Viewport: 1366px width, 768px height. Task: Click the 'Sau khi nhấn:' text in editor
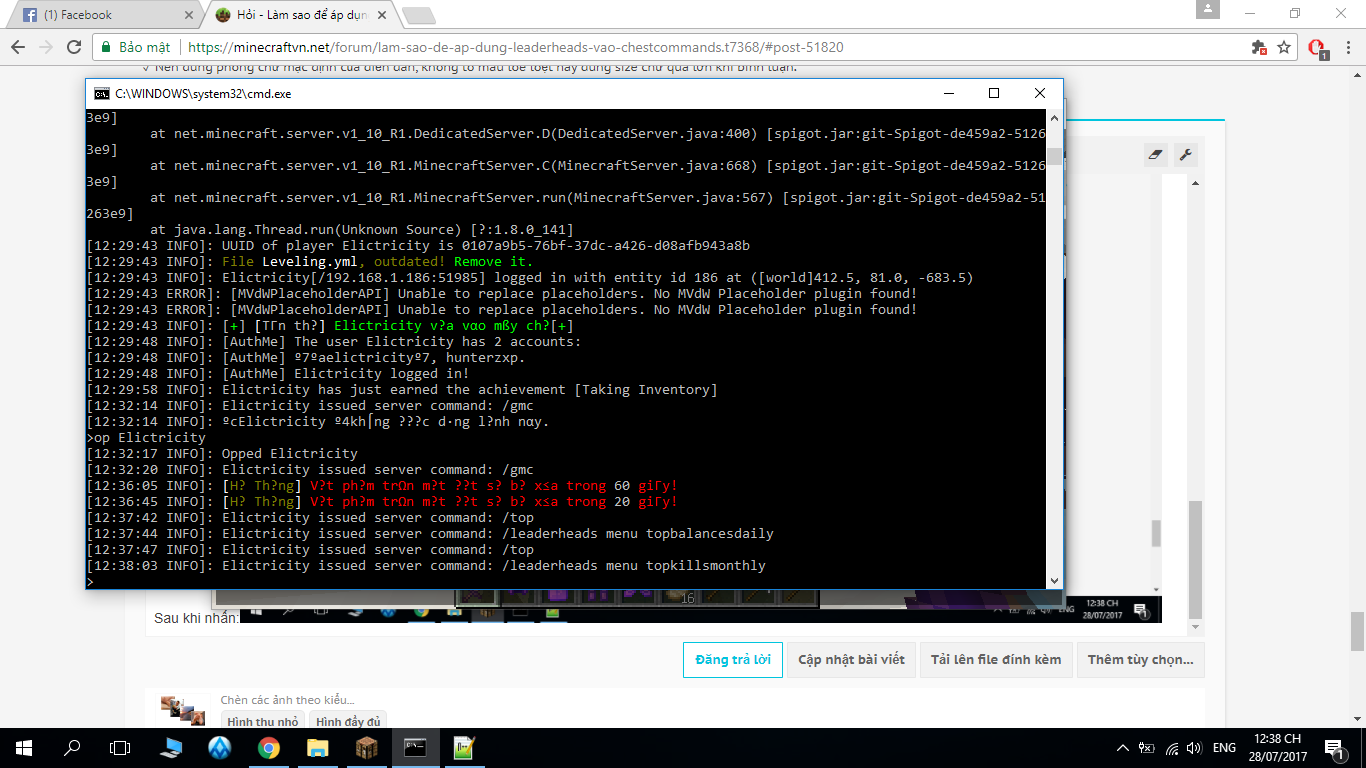(x=196, y=618)
